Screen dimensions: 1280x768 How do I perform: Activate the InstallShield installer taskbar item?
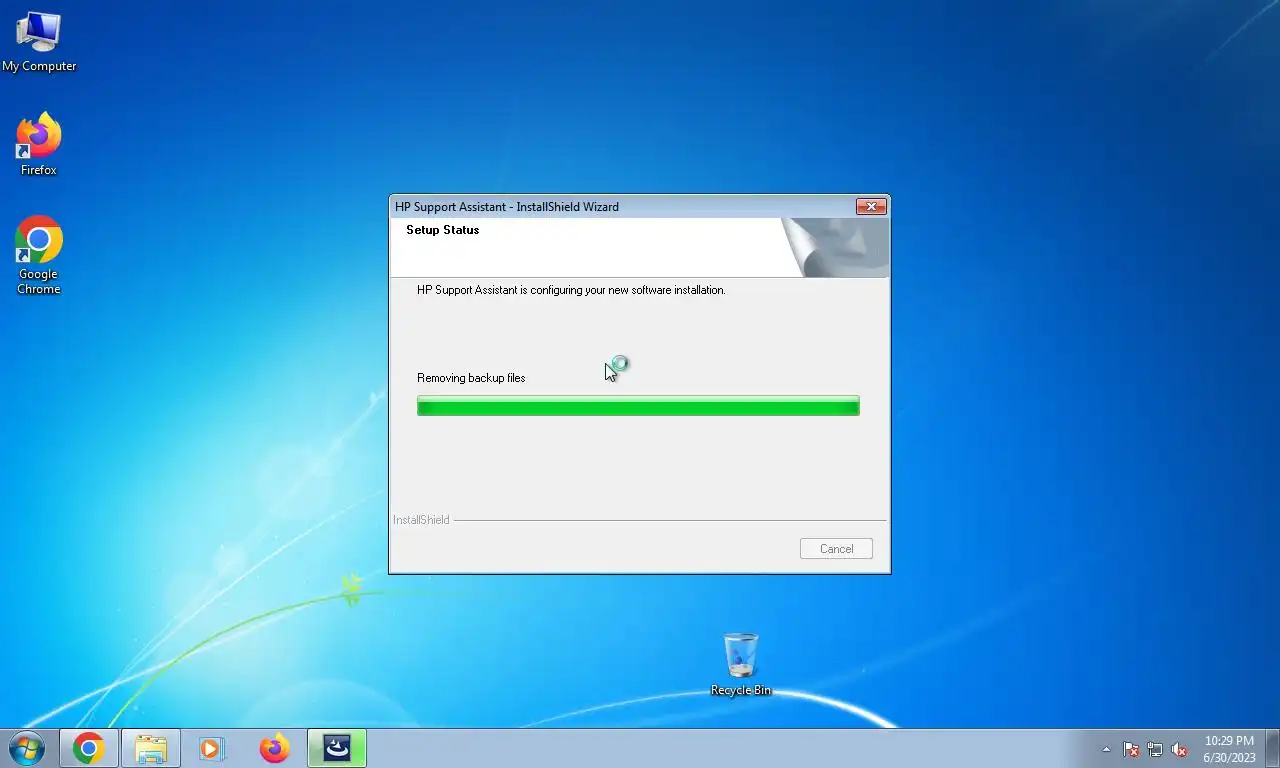click(x=337, y=748)
